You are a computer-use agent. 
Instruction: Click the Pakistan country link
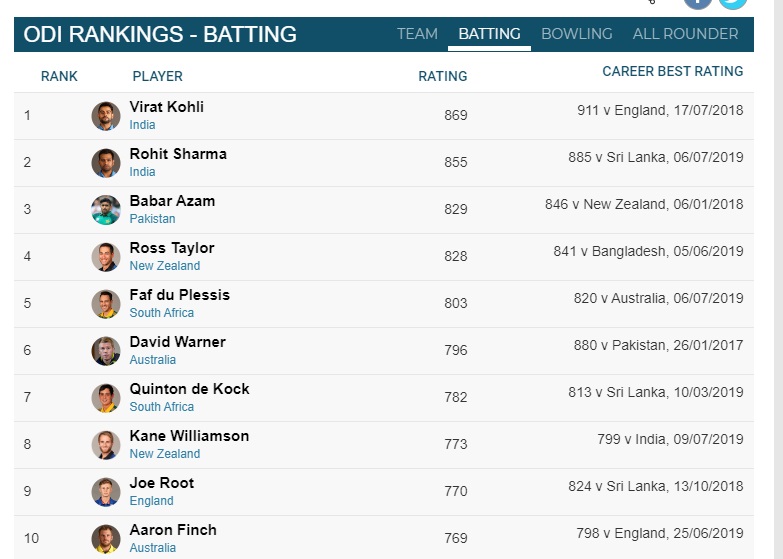(152, 219)
